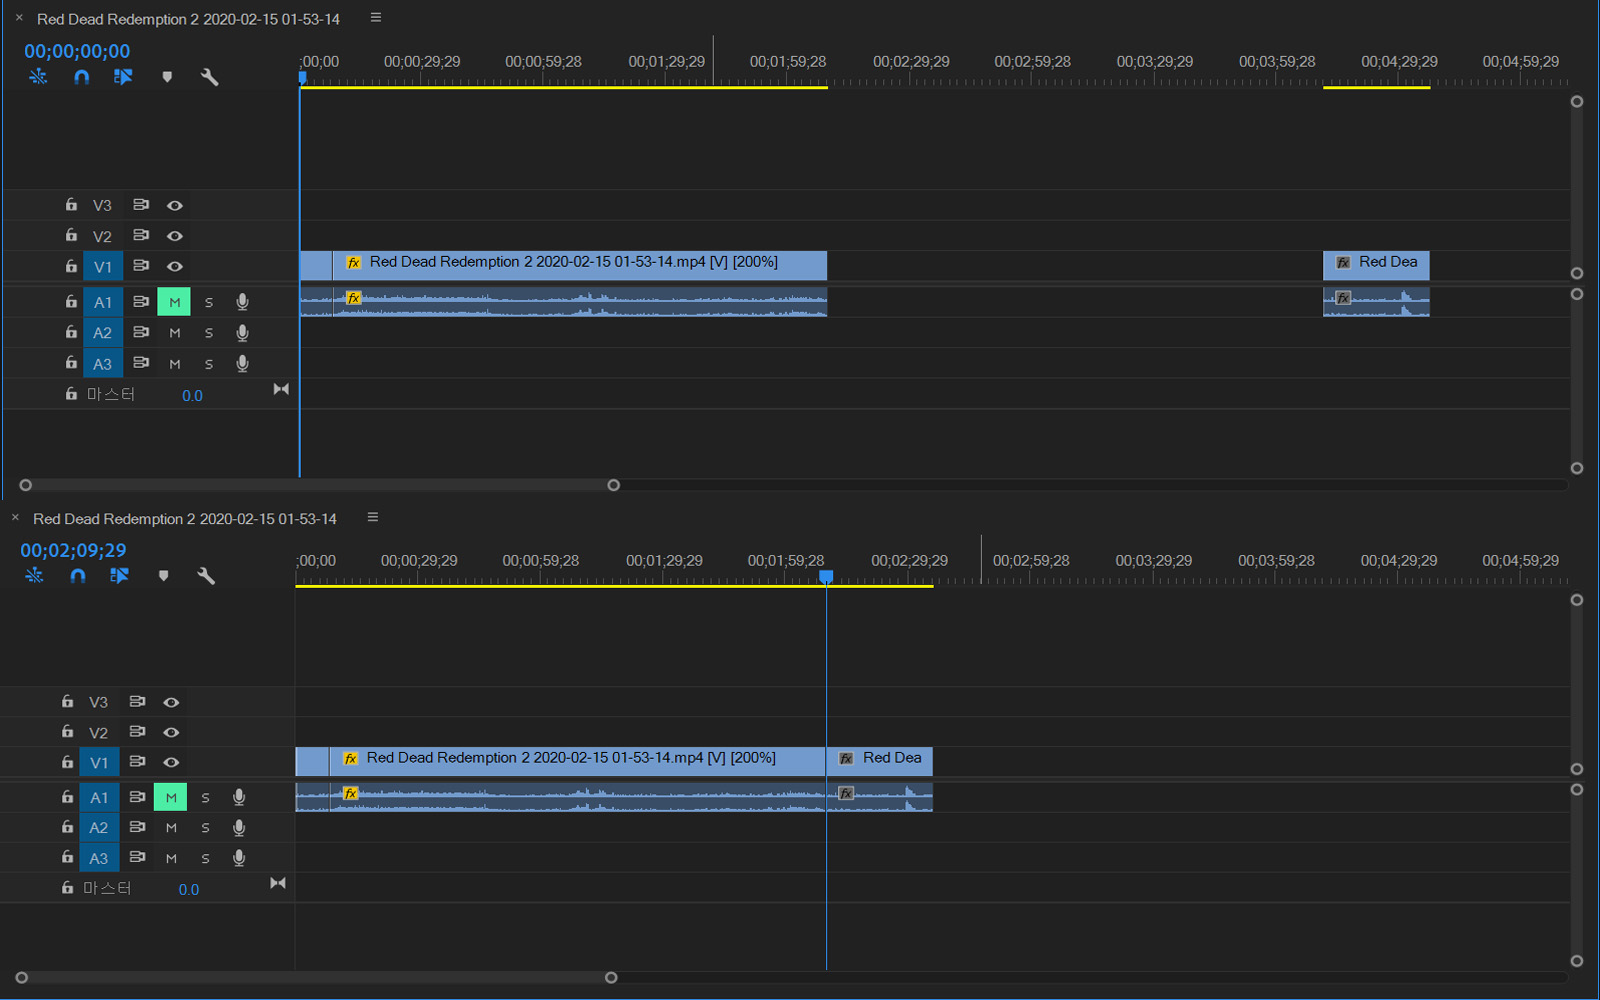Close top Red Dead Redemption sequence tab
Viewport: 1600px width, 1000px height.
19,18
